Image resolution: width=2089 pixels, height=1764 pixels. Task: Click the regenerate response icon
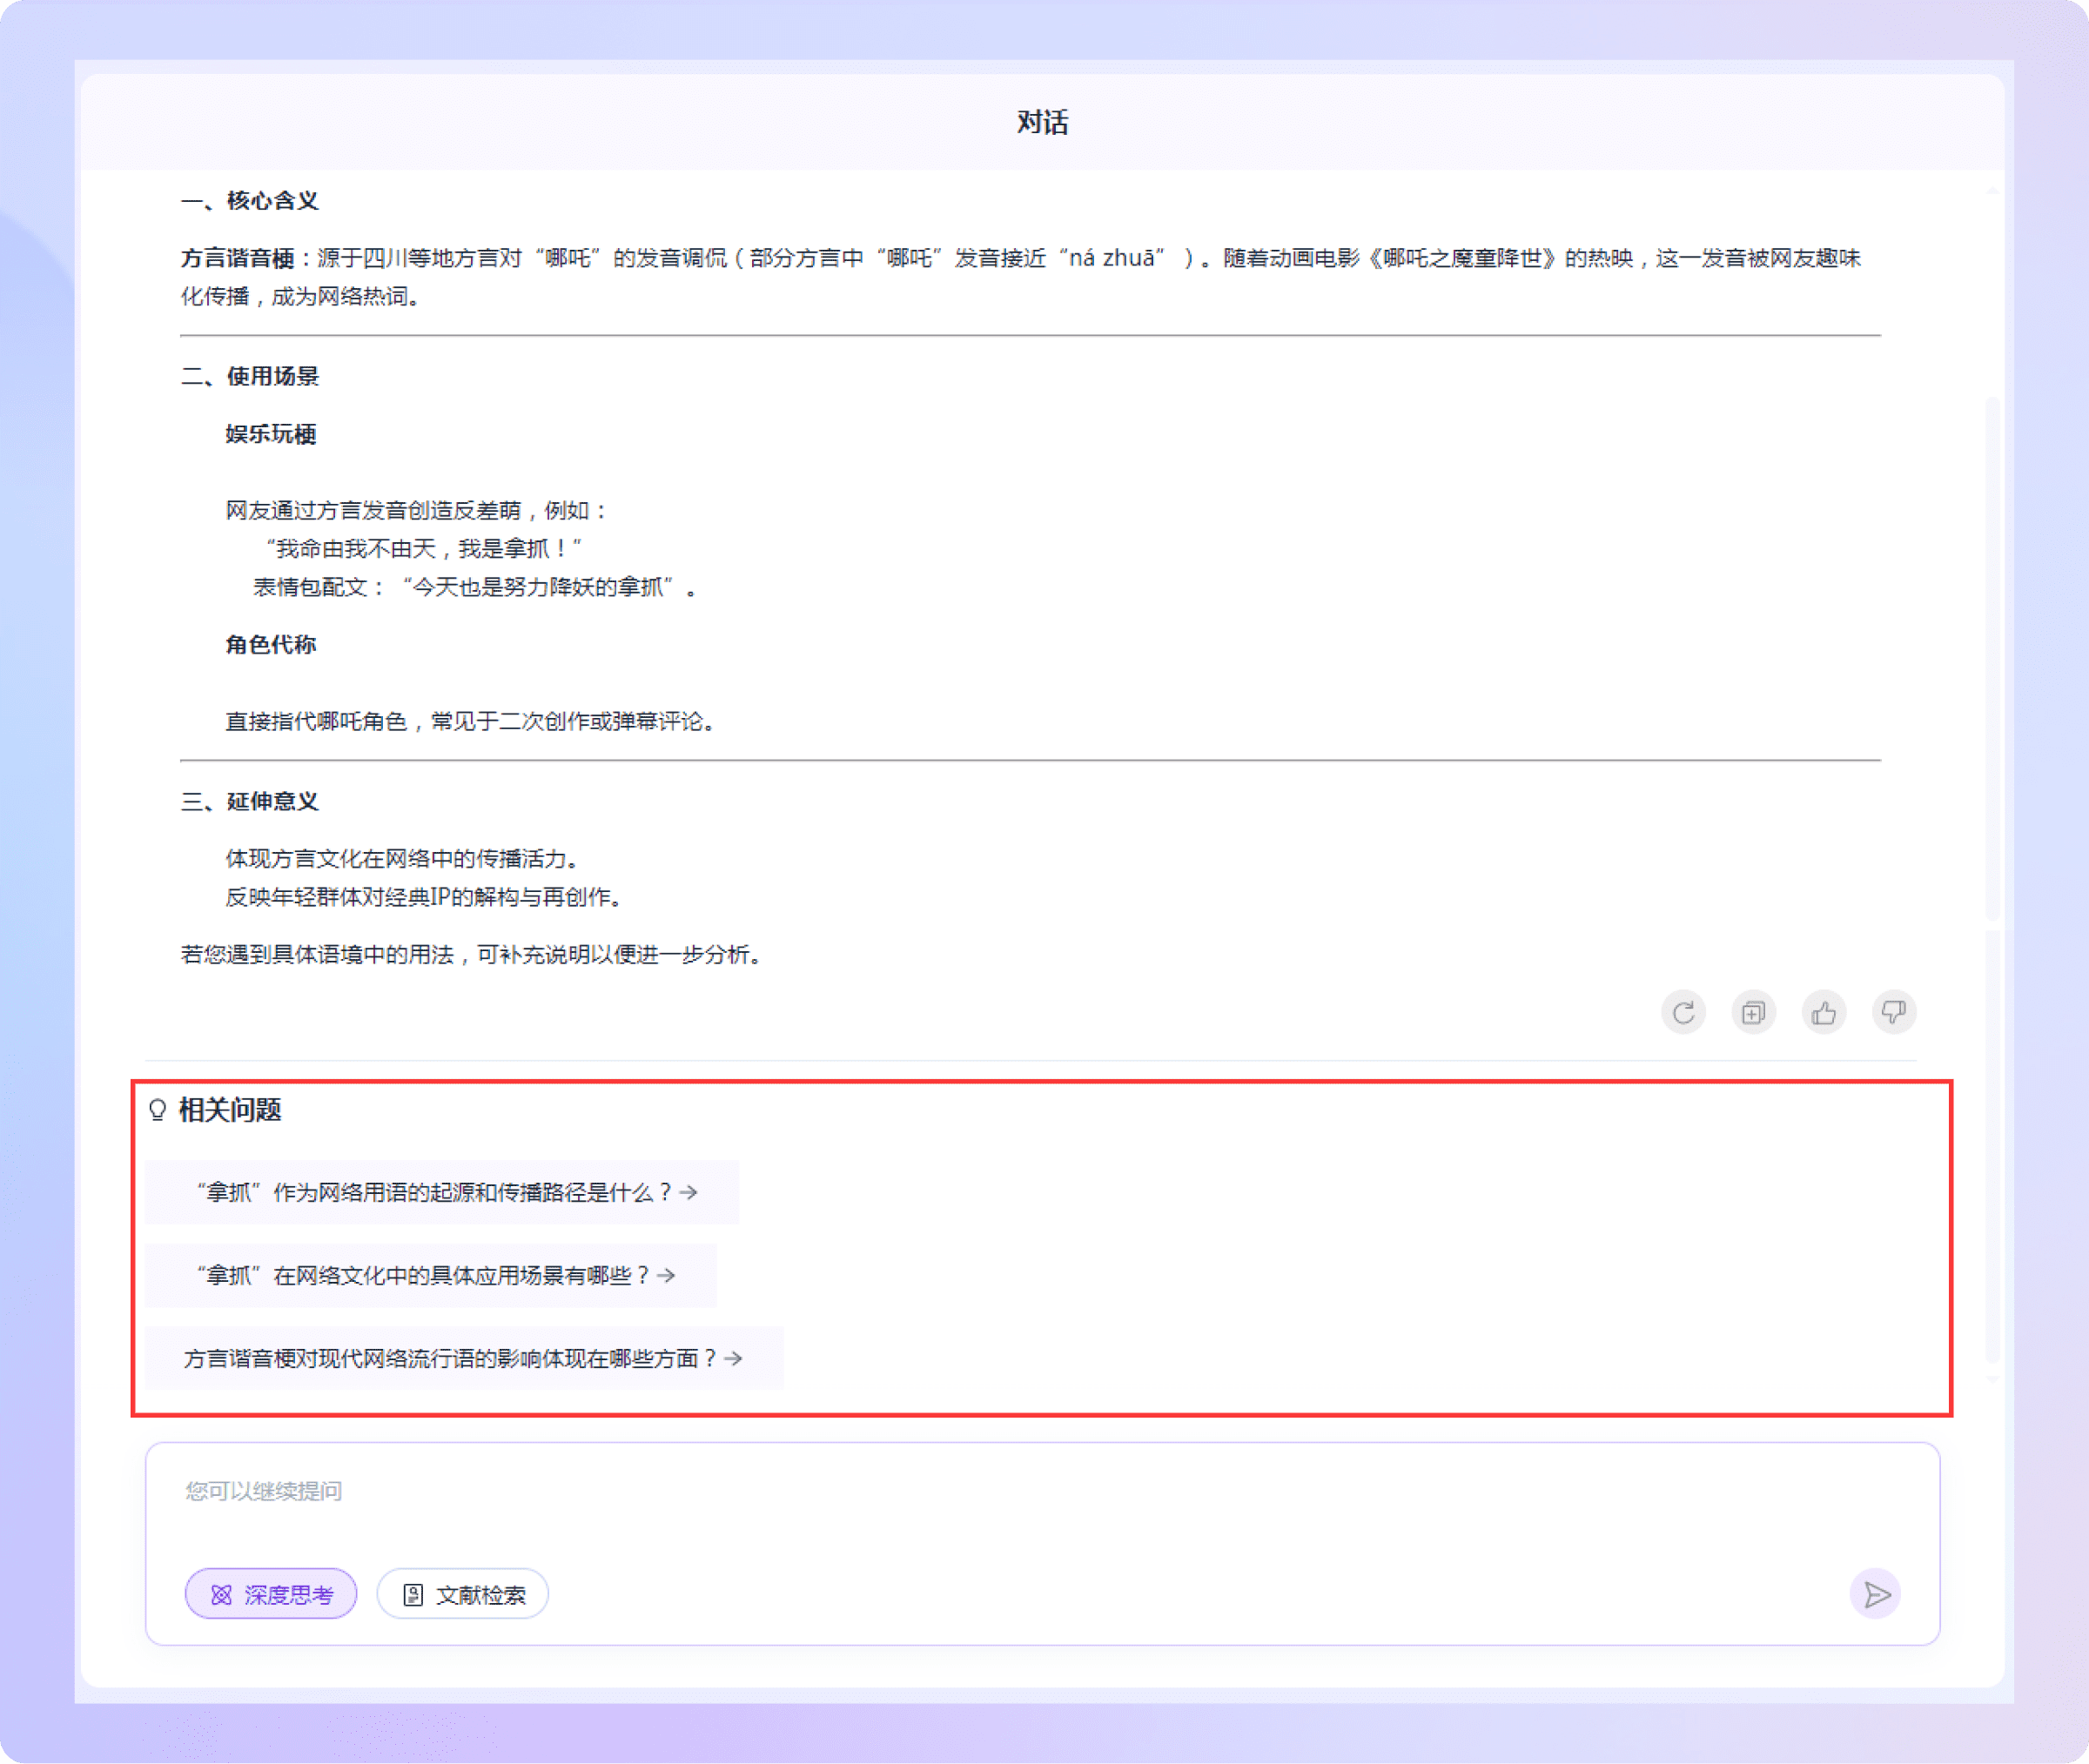coord(1683,1013)
